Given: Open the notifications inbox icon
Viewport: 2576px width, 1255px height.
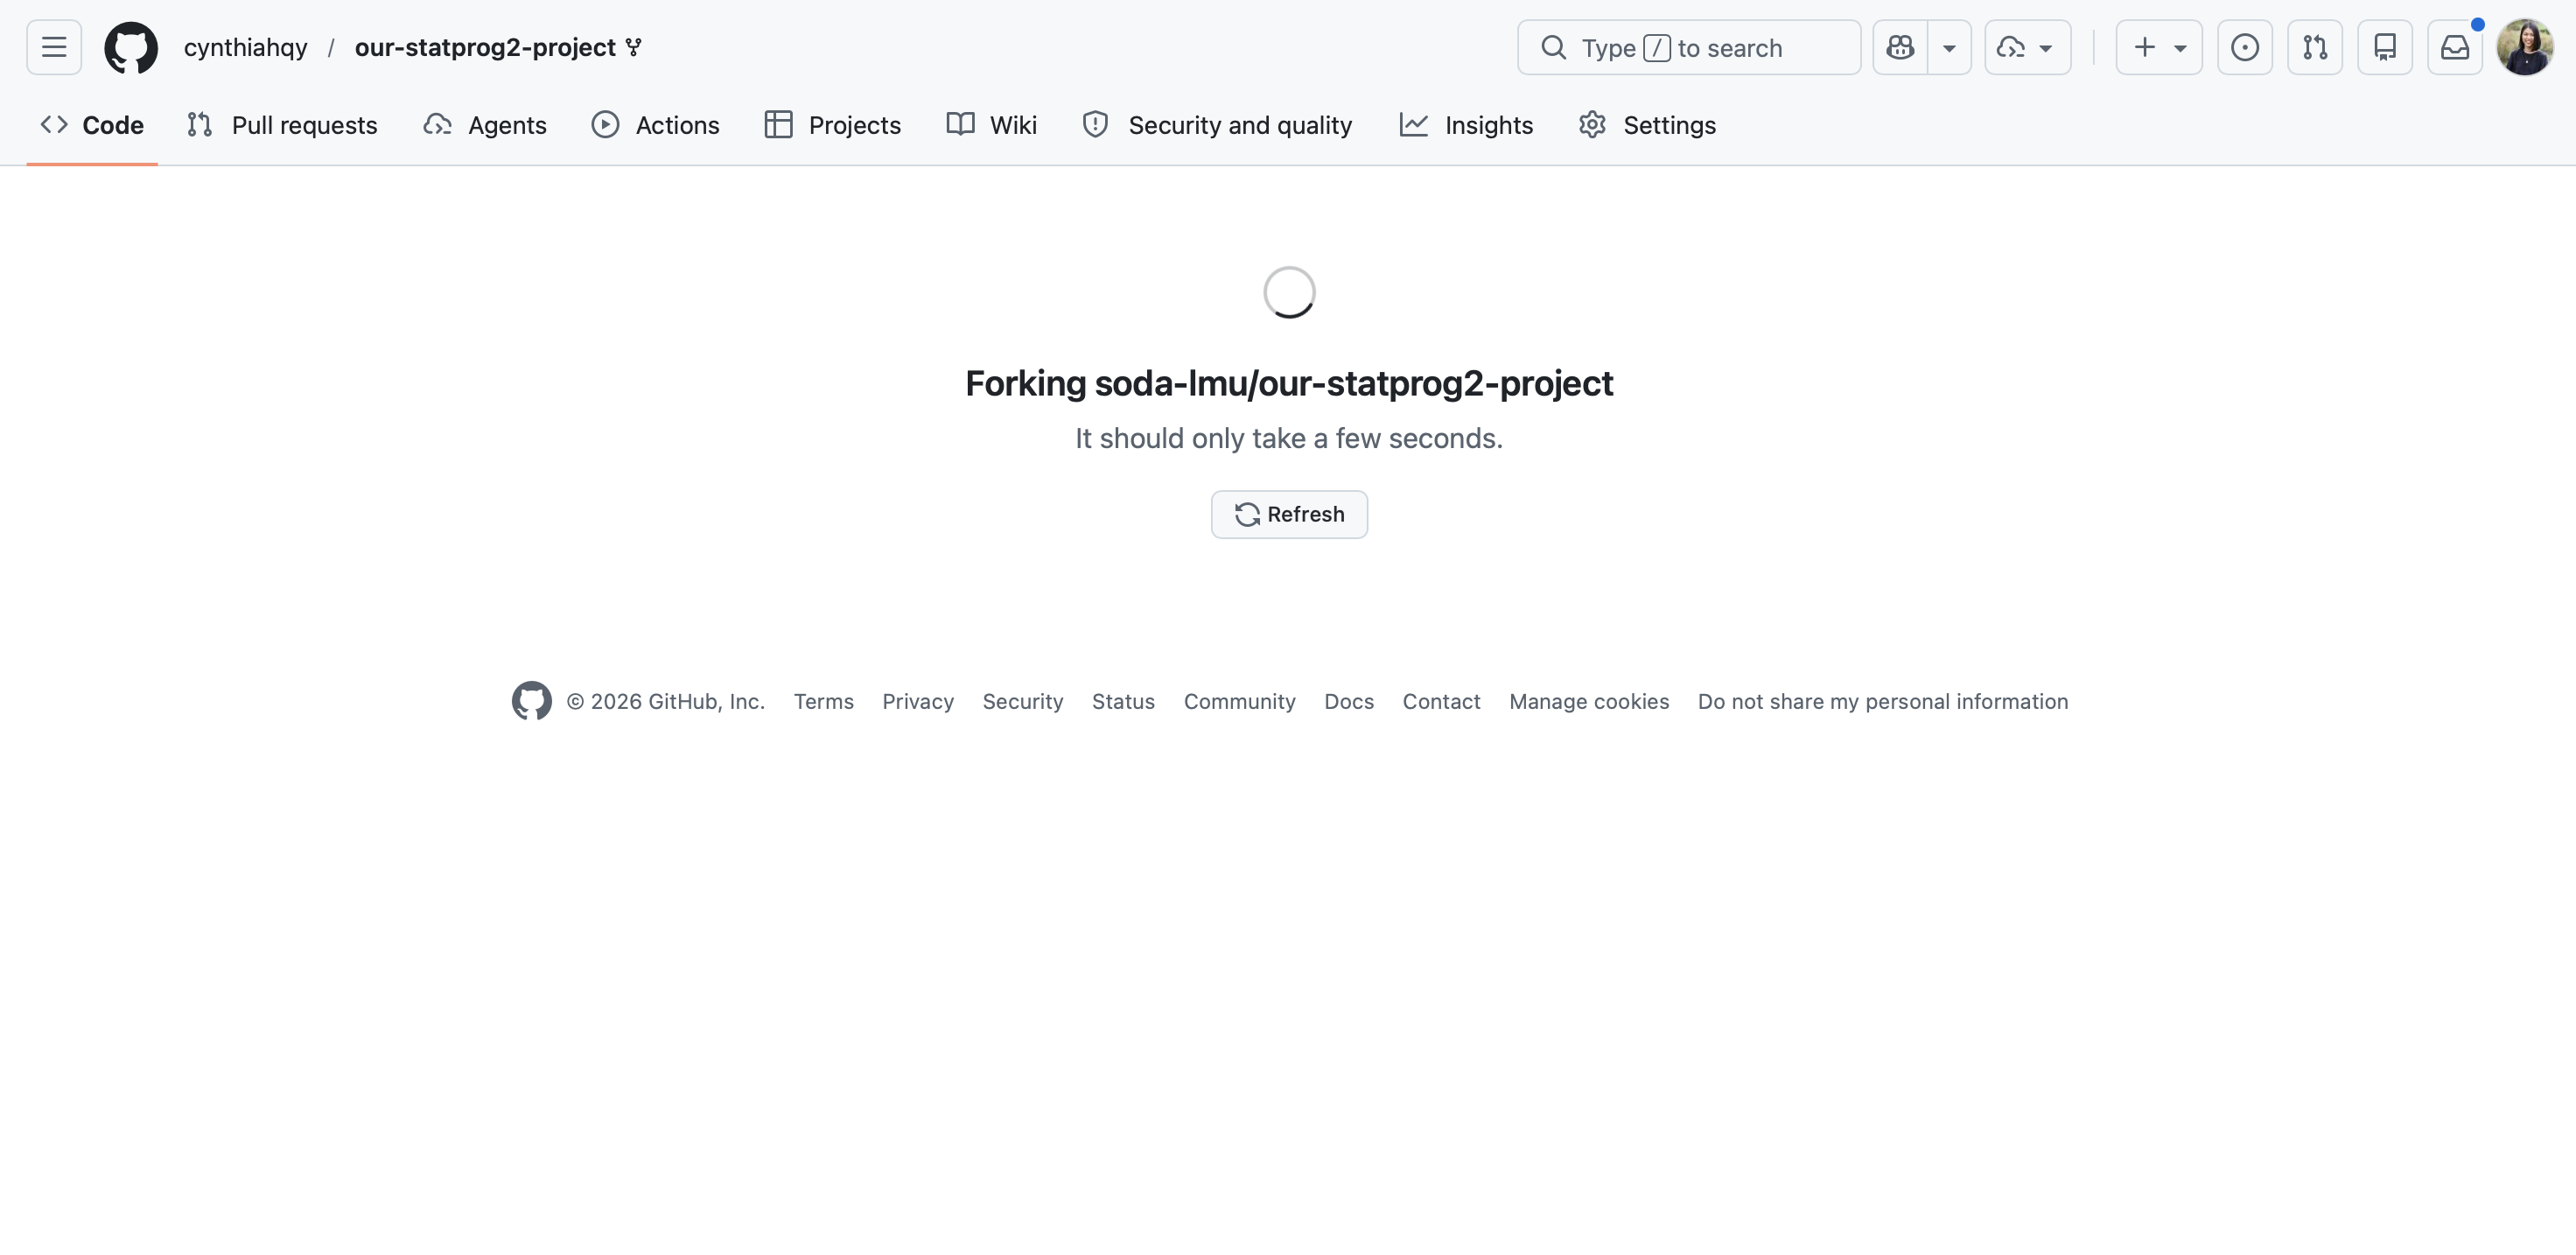Looking at the screenshot, I should 2454,47.
